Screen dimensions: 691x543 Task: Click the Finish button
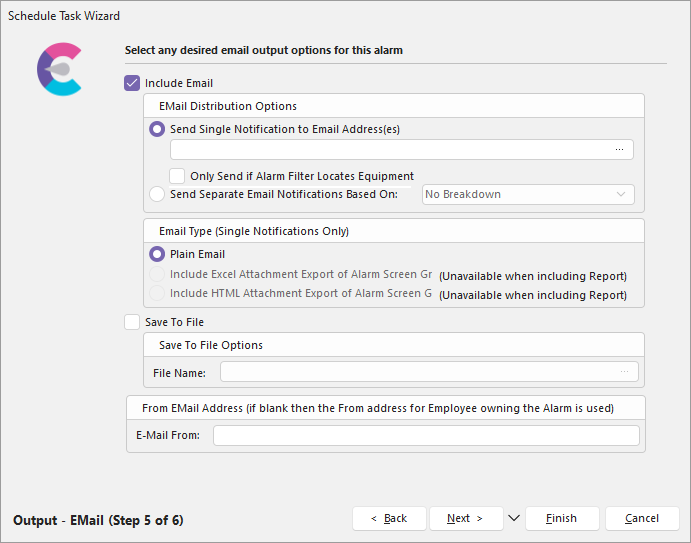click(561, 518)
